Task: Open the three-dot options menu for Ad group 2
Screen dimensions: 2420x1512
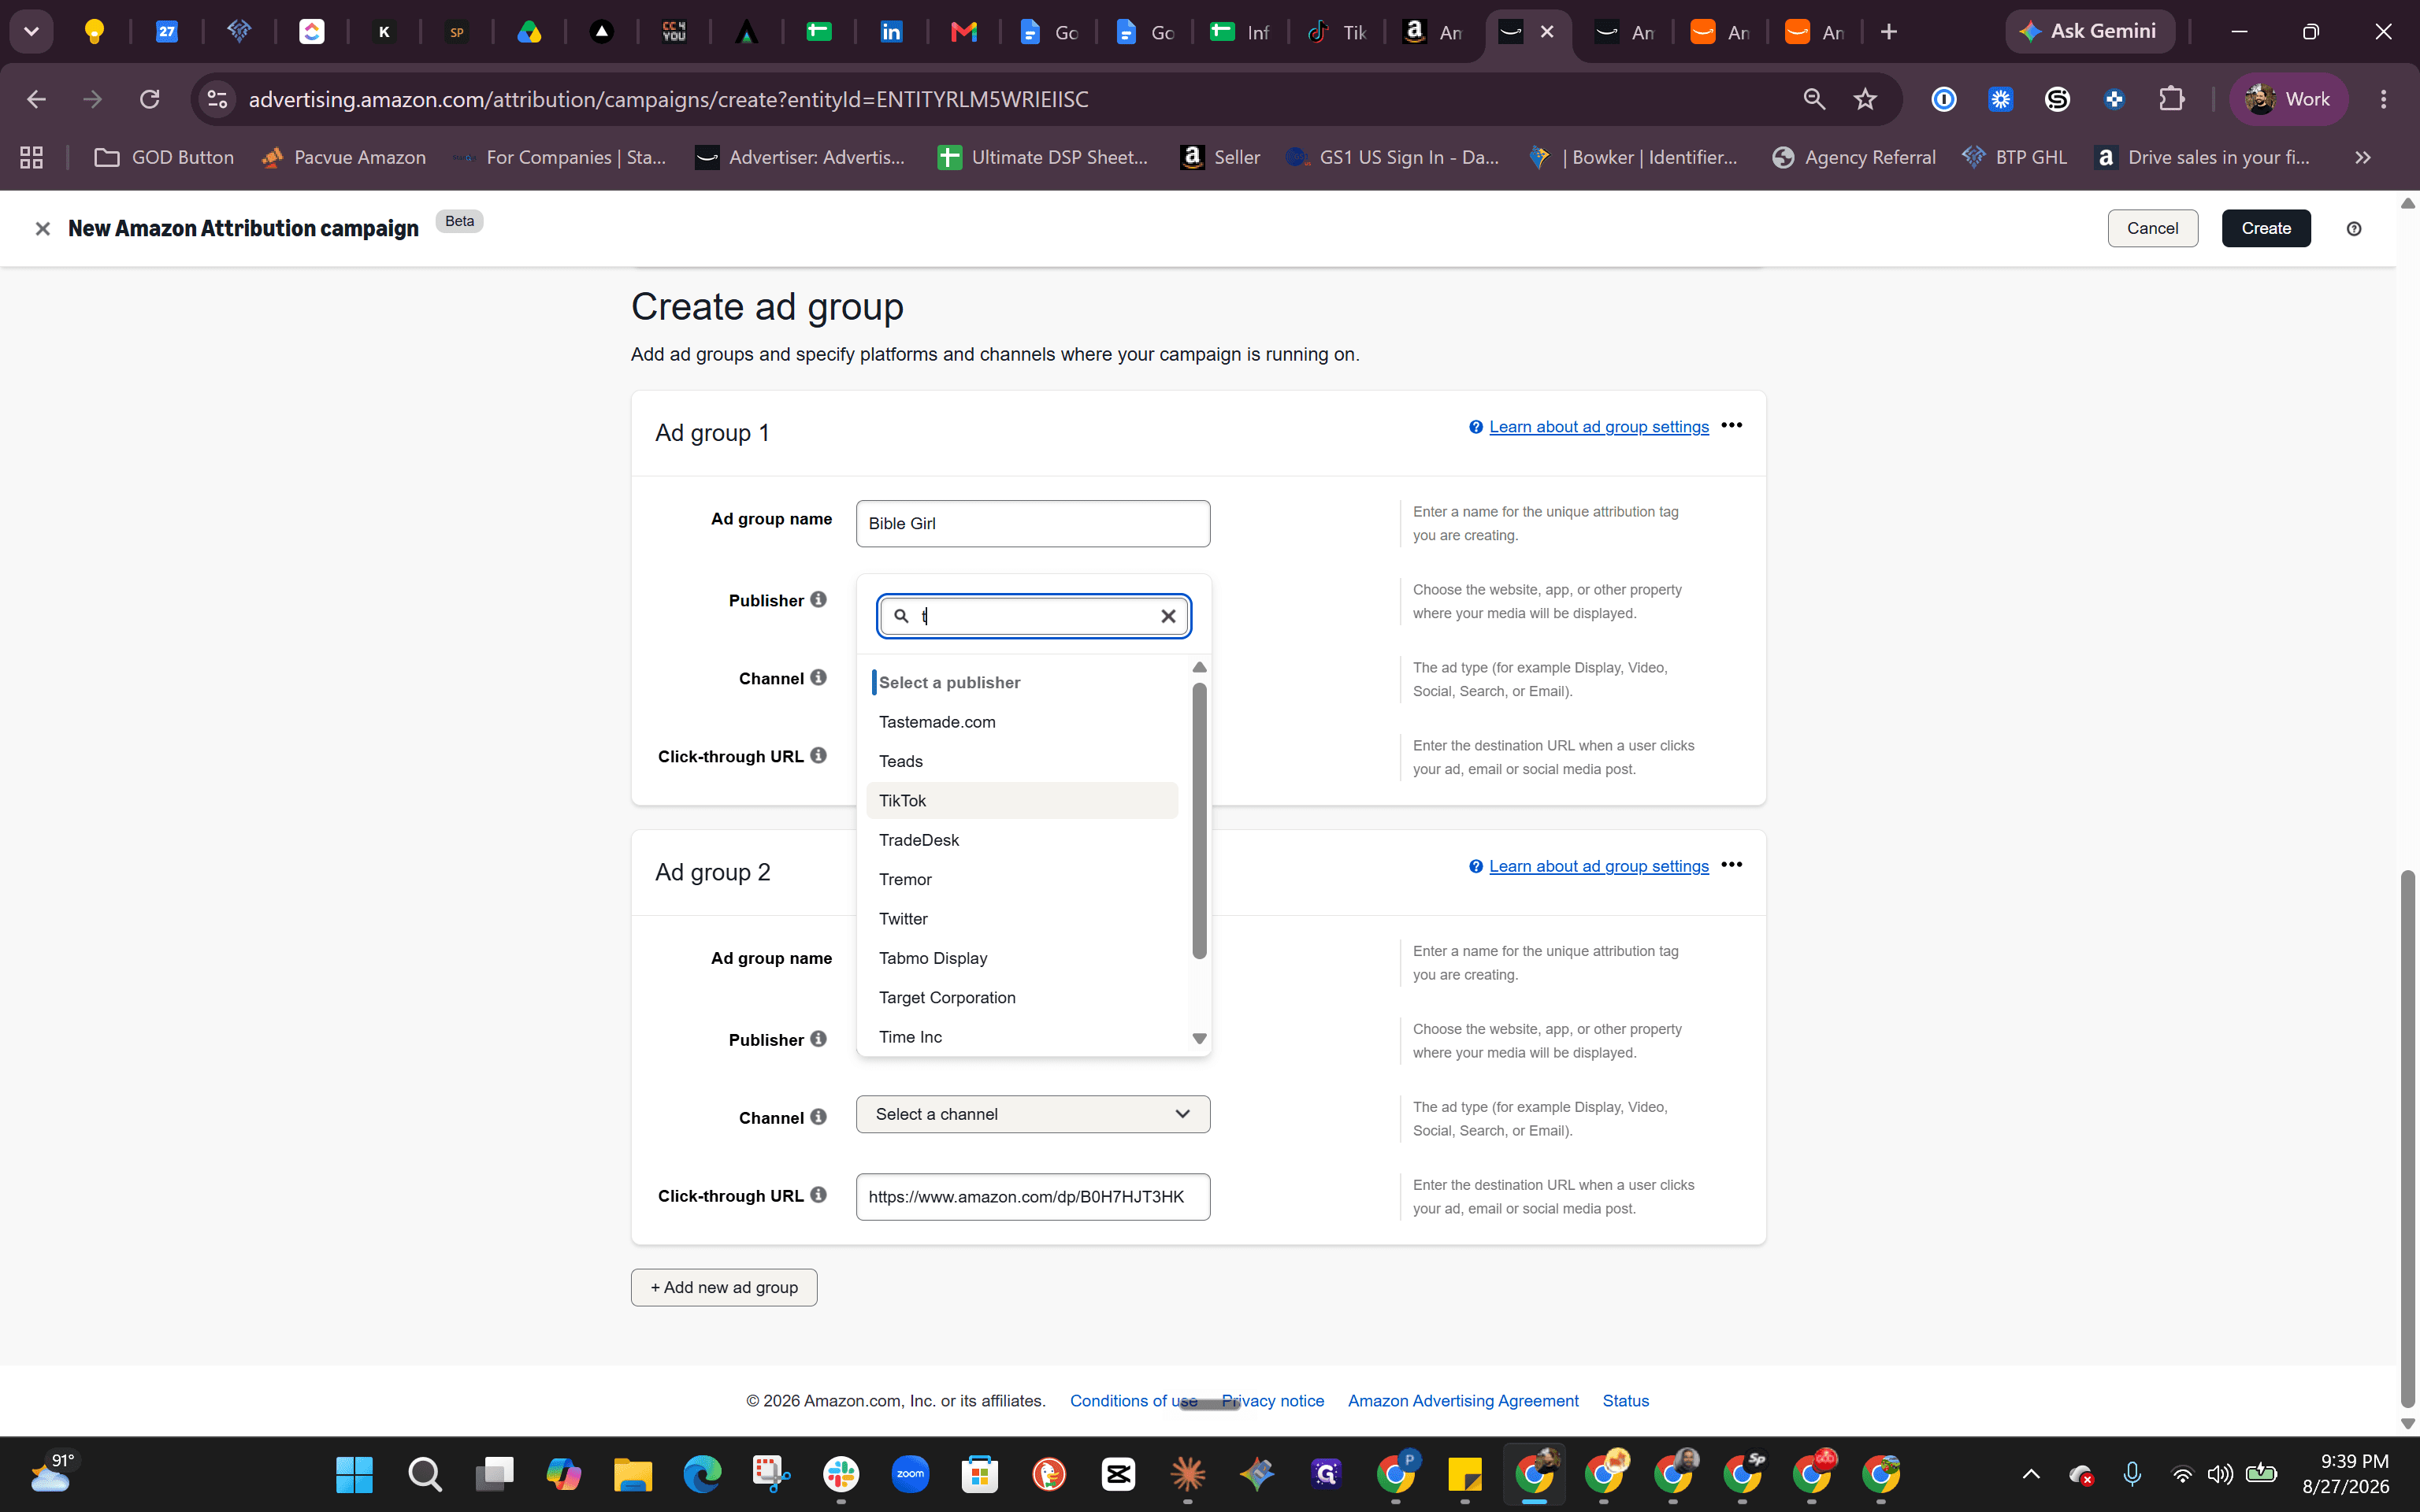Action: pos(1732,865)
